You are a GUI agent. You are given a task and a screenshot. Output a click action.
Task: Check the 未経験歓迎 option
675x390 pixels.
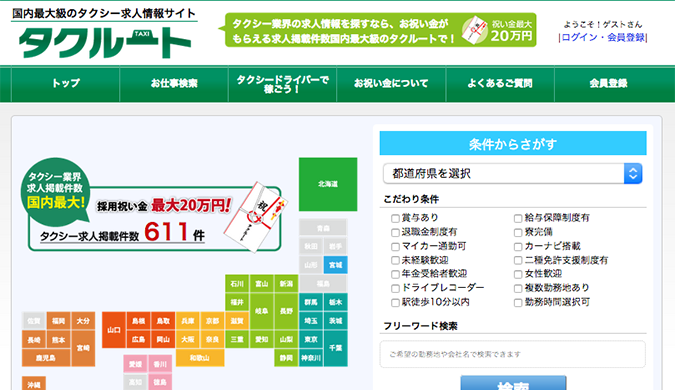coord(395,260)
